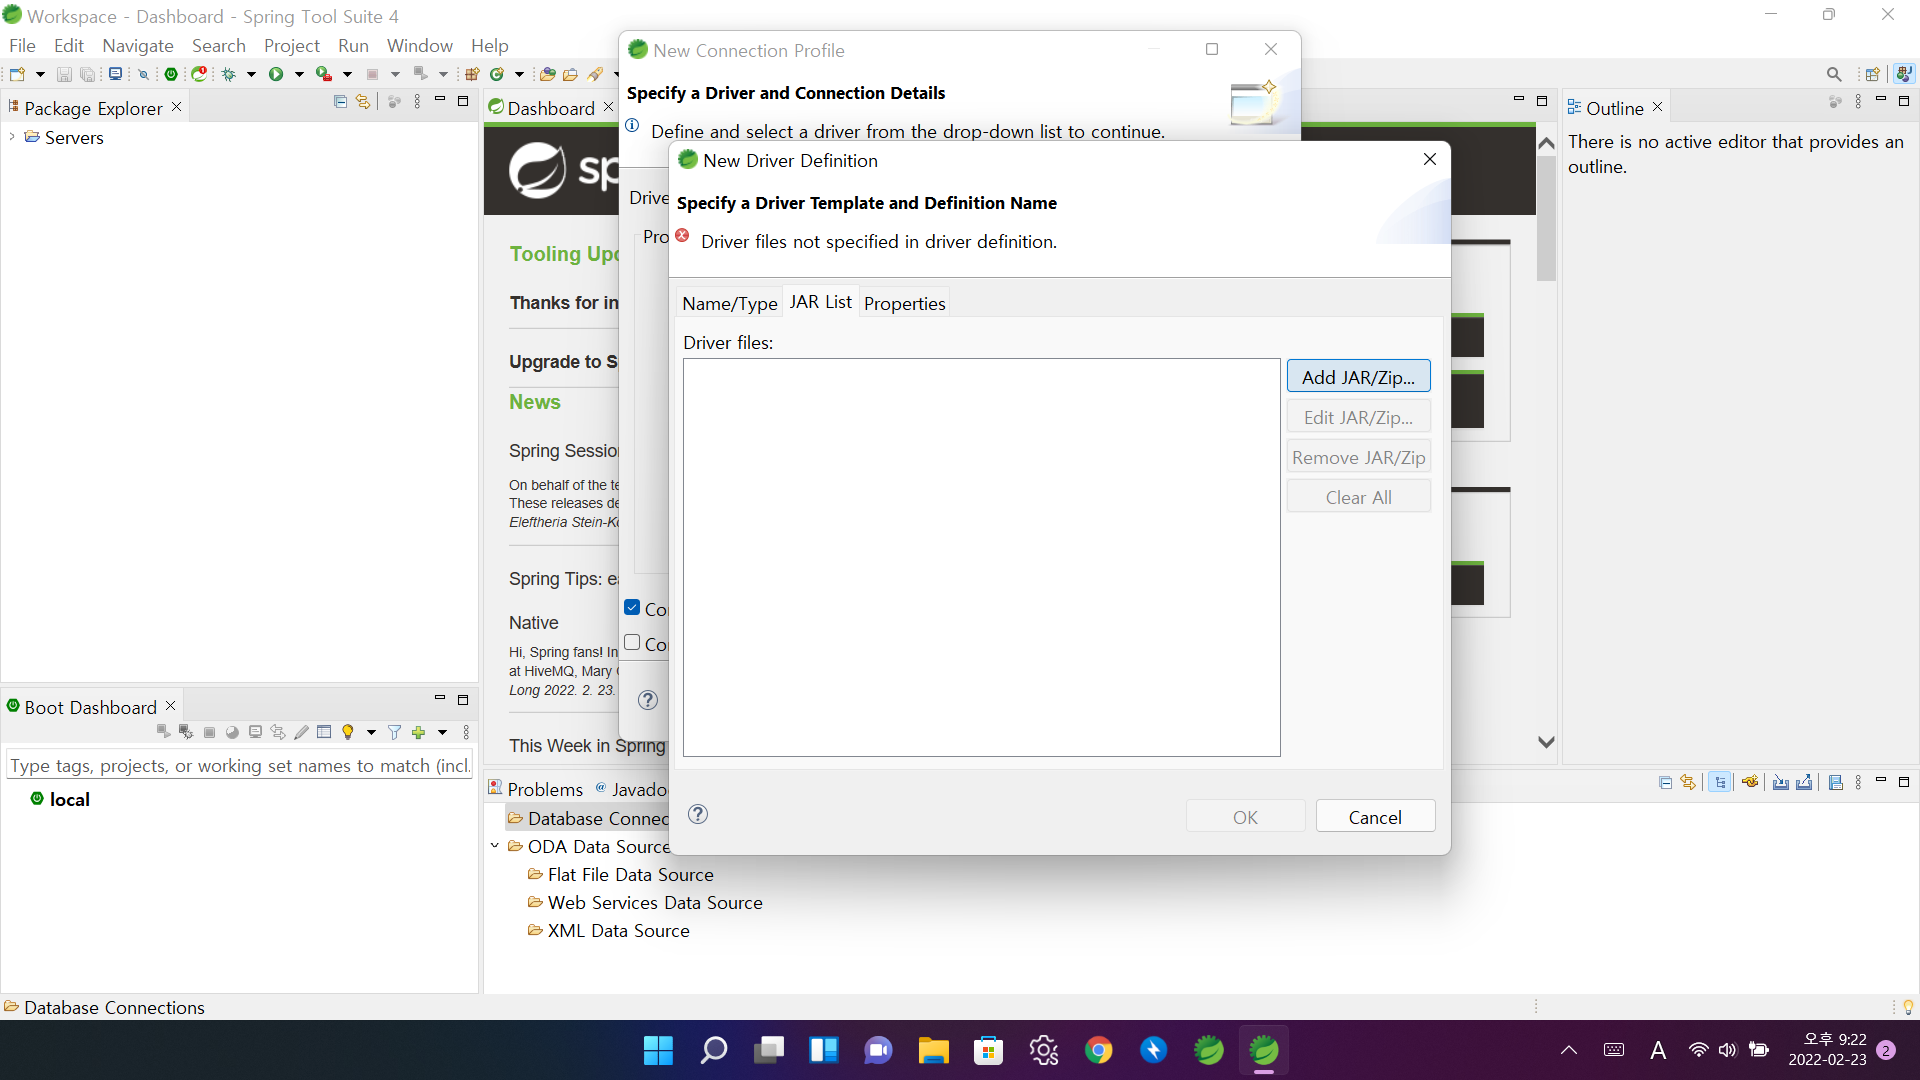Open the Properties tab
This screenshot has width=1920, height=1080.
click(x=904, y=303)
